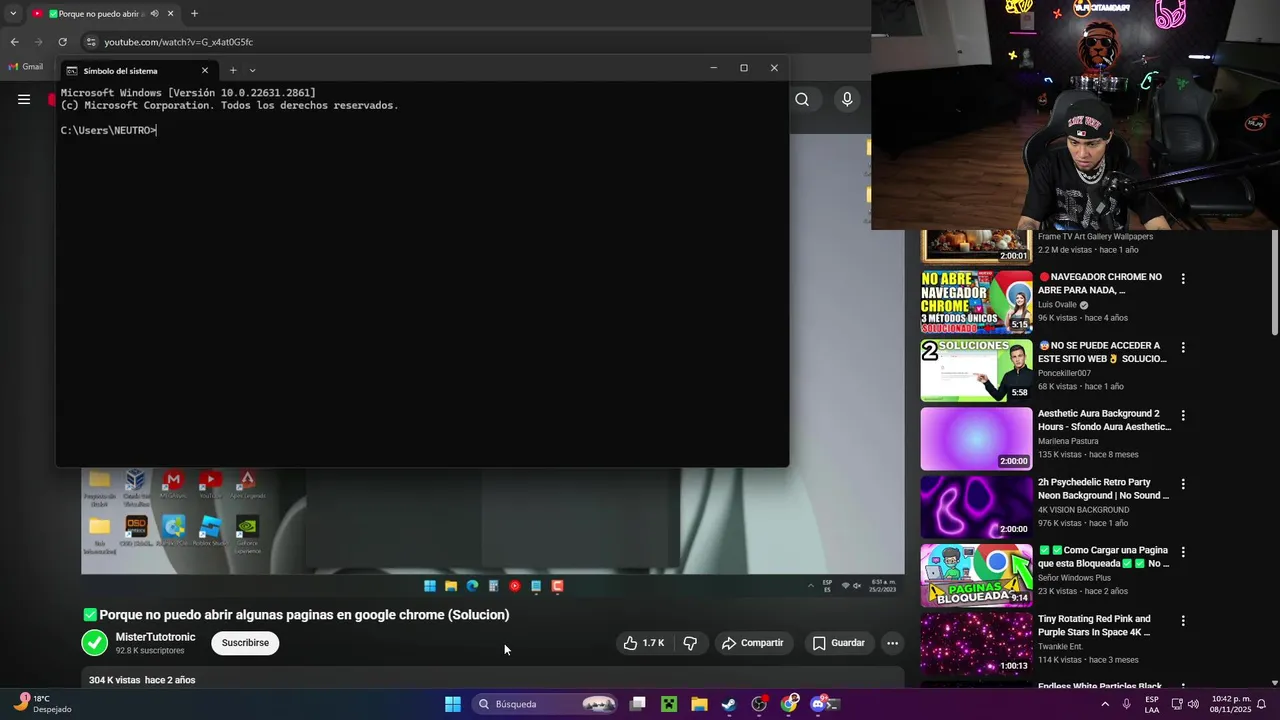1280x720 pixels.
Task: Open the '2 SOLUCIONES' video thumbnail
Action: pyautogui.click(x=976, y=370)
